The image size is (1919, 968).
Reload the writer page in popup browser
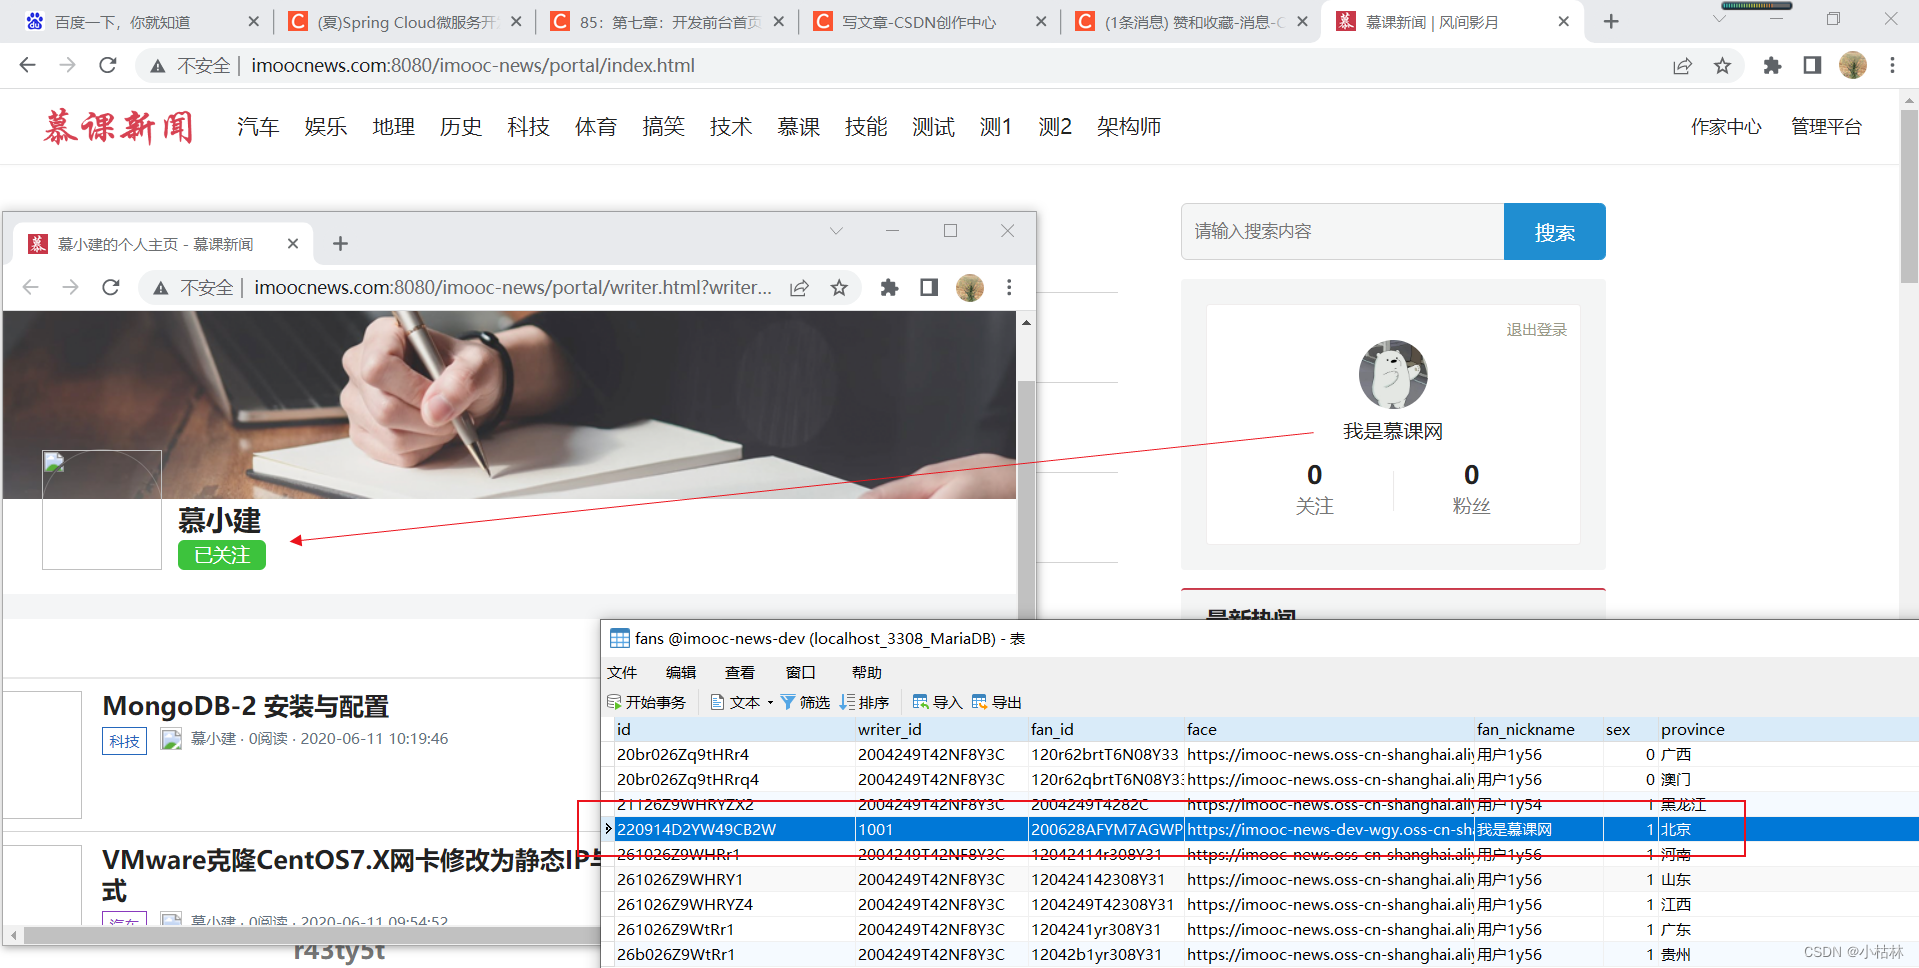click(x=111, y=288)
